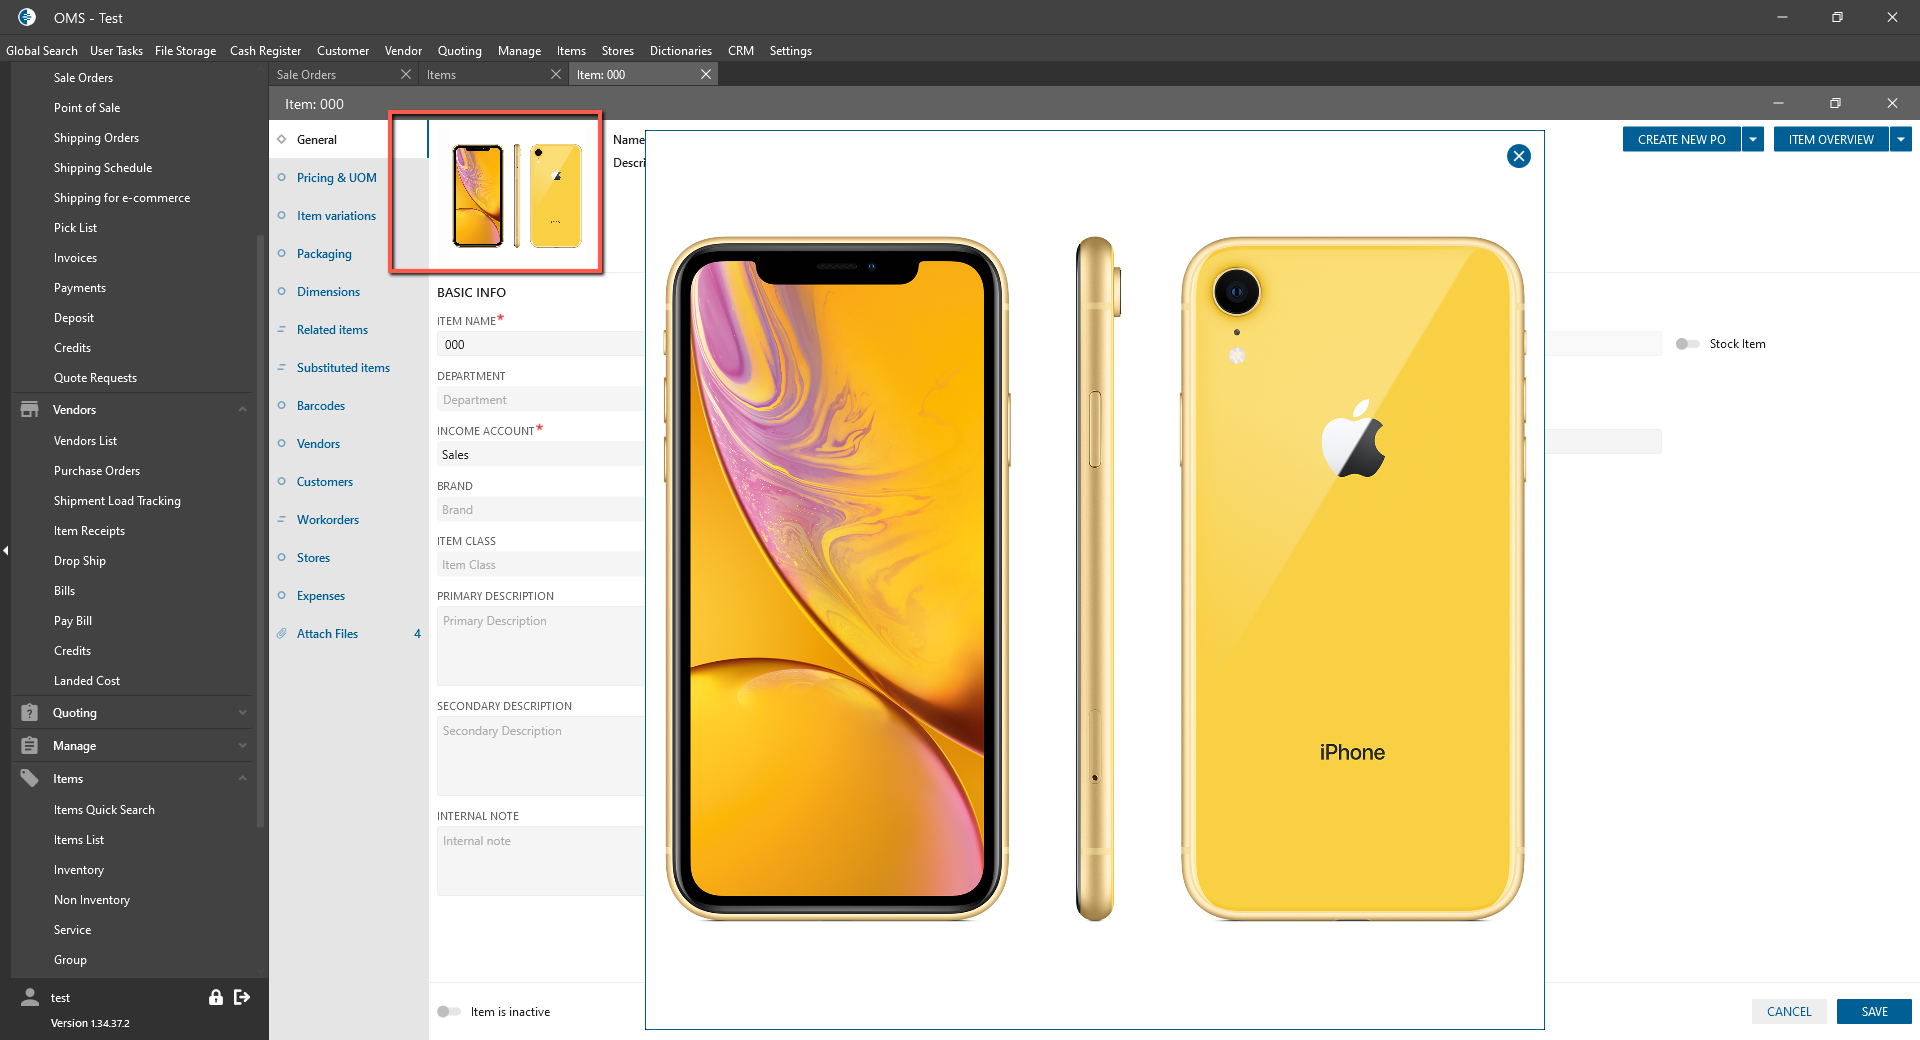Close the Items tab
The image size is (1920, 1040).
[x=556, y=74]
